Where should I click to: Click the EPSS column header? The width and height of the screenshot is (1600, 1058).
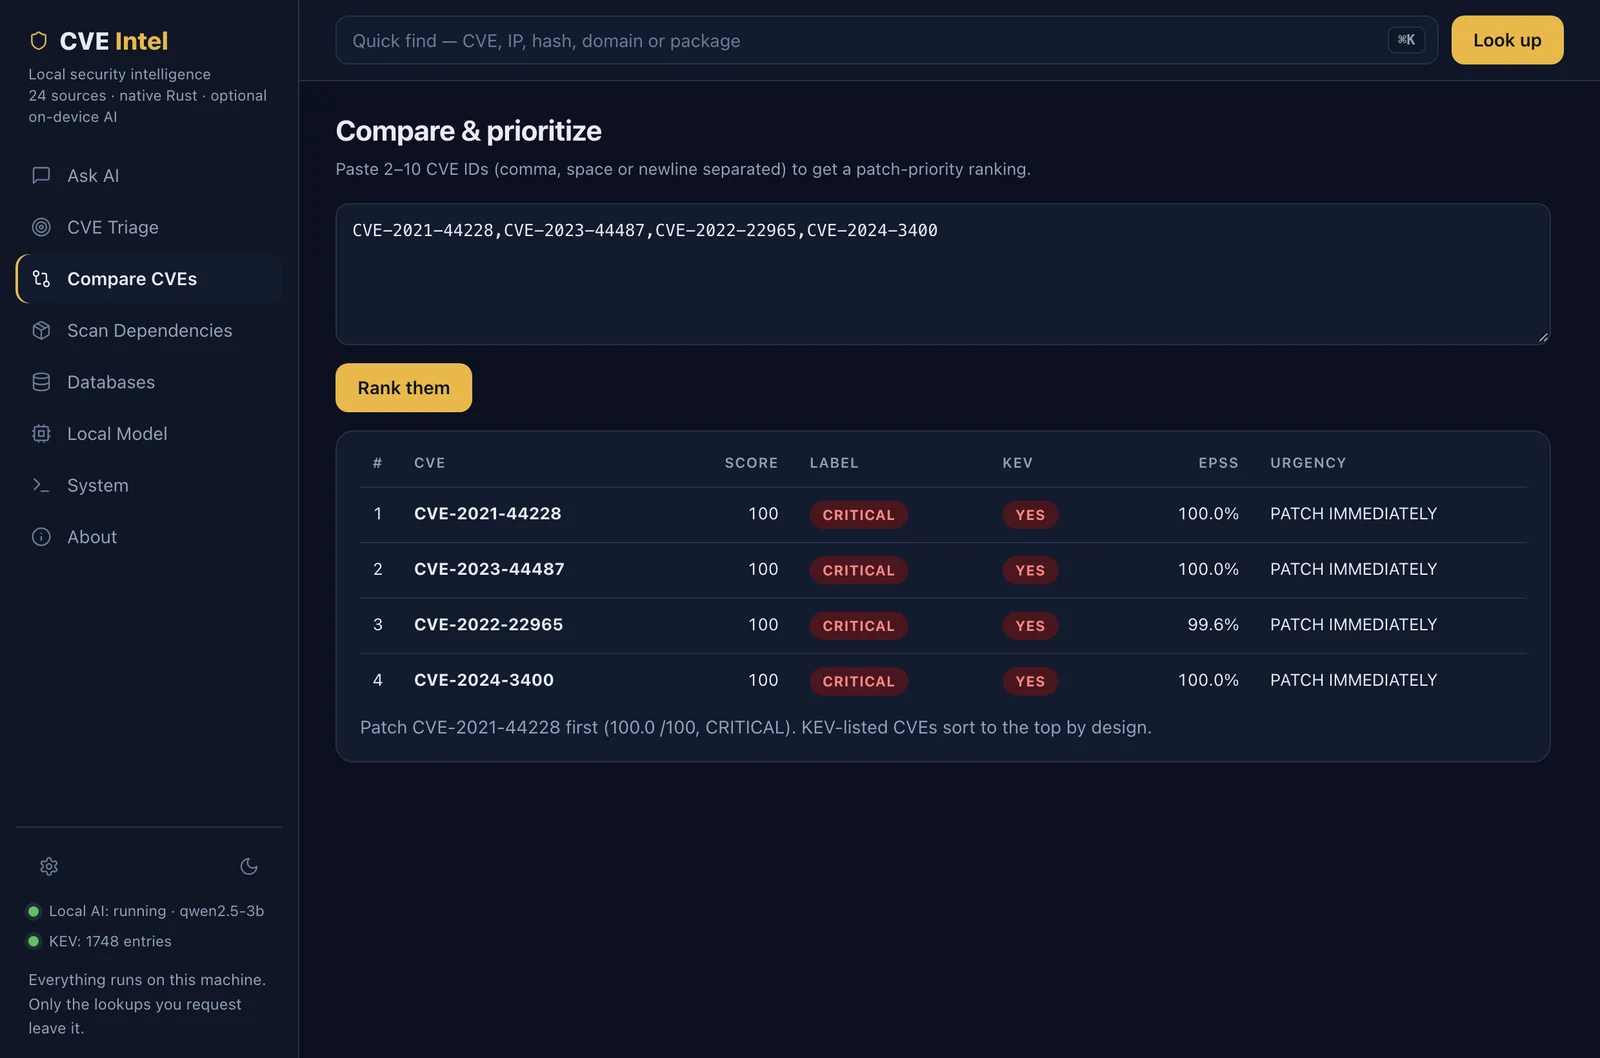(1218, 463)
